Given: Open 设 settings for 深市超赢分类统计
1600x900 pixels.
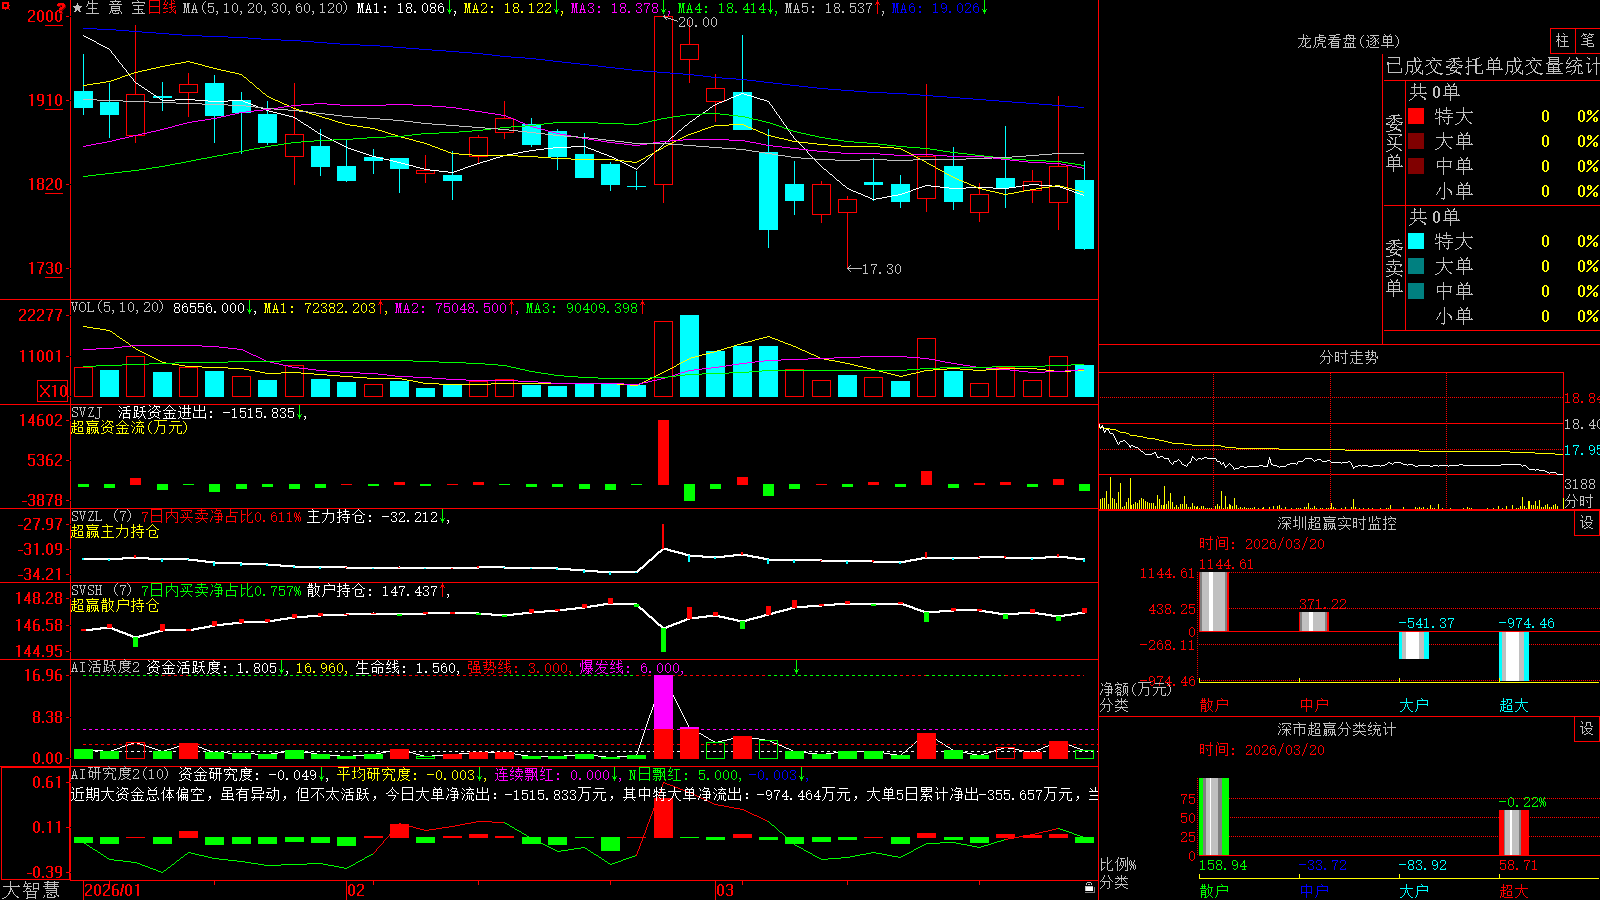Looking at the screenshot, I should [1587, 729].
